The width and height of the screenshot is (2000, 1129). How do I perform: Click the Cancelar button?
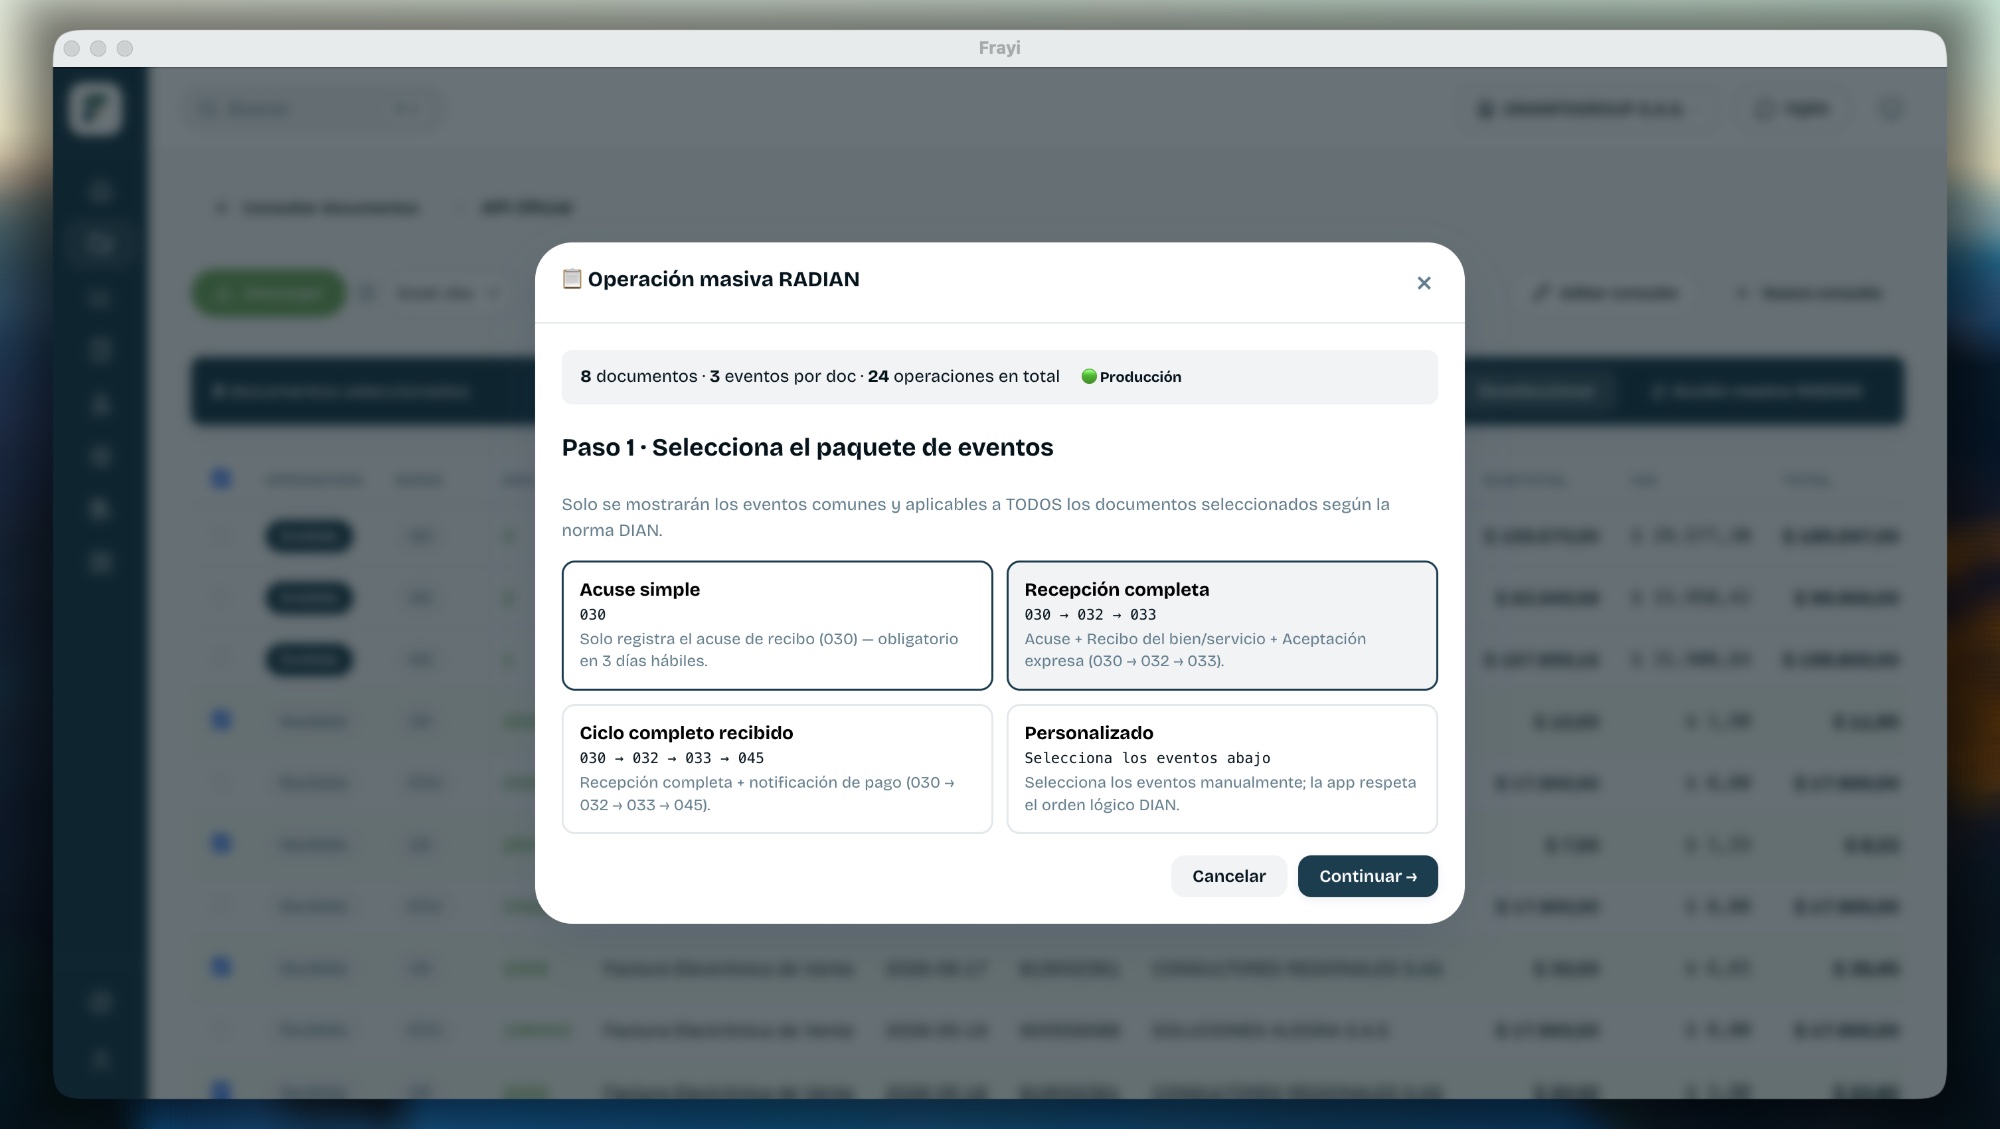coord(1229,876)
